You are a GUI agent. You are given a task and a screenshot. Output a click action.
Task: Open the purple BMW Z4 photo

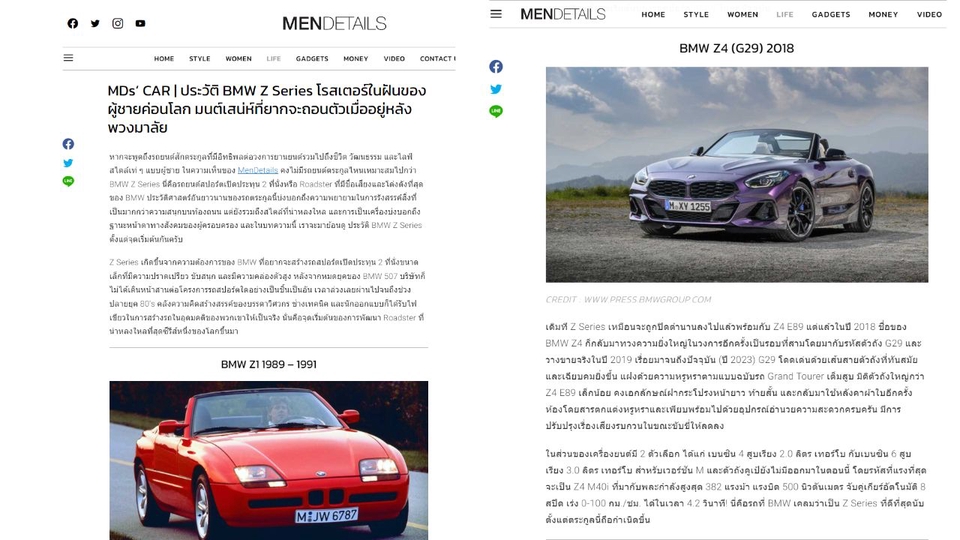tap(737, 174)
